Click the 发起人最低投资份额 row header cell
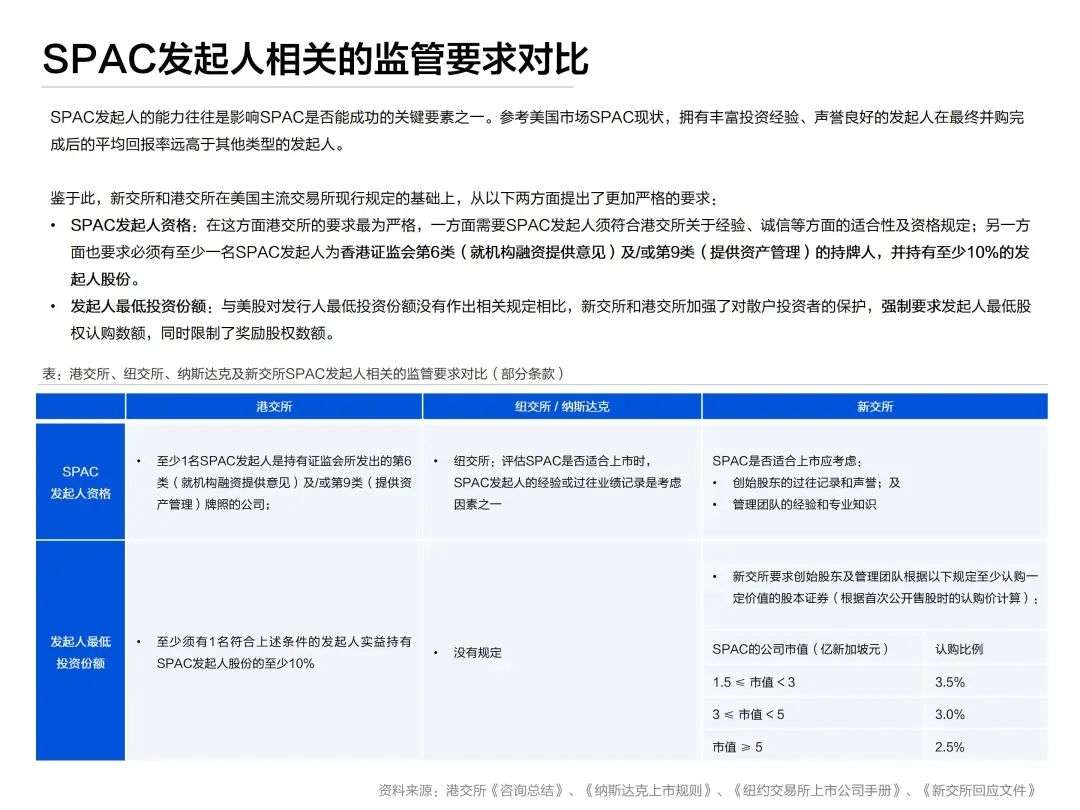The width and height of the screenshot is (1080, 810). (x=81, y=652)
